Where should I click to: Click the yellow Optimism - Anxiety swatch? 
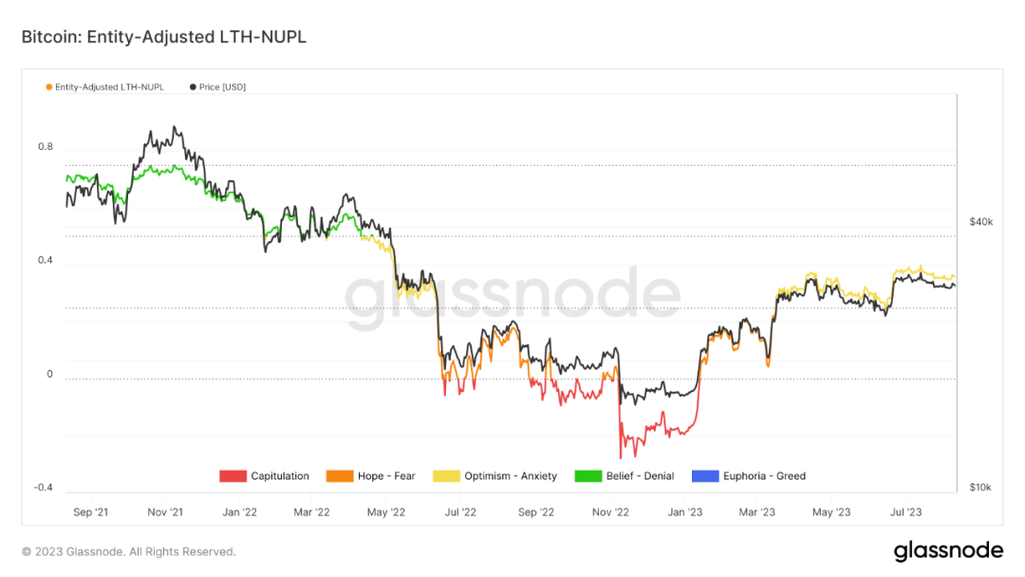click(x=446, y=476)
